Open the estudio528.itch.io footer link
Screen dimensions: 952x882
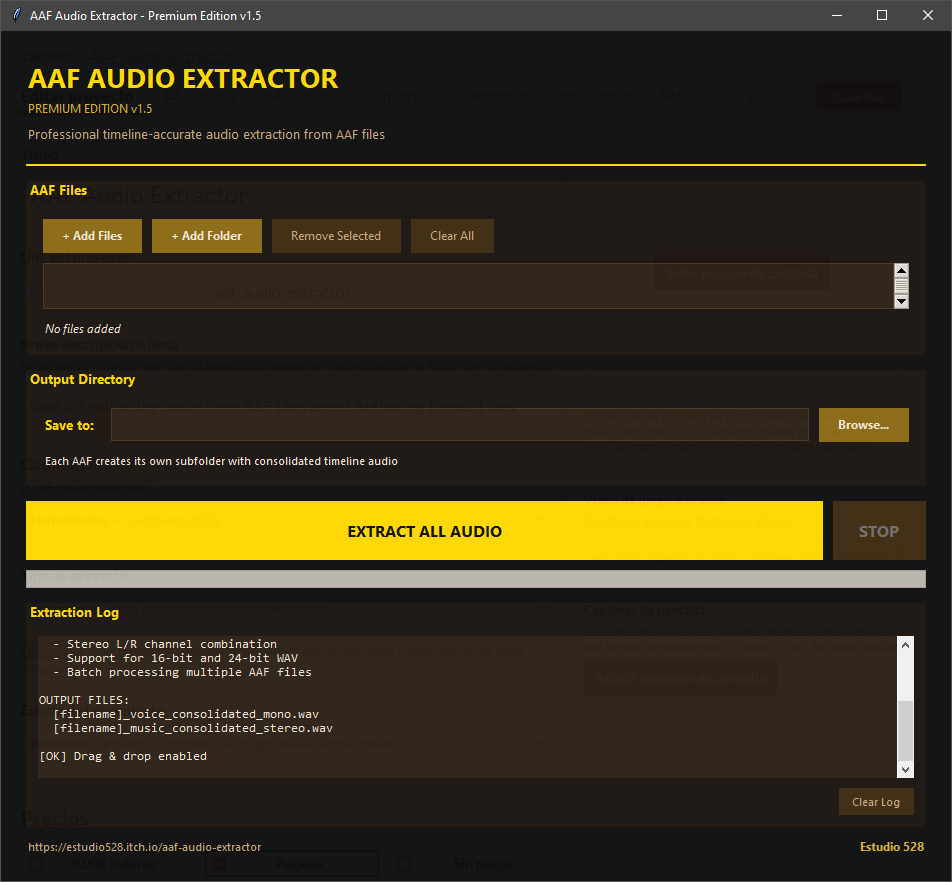coord(144,847)
